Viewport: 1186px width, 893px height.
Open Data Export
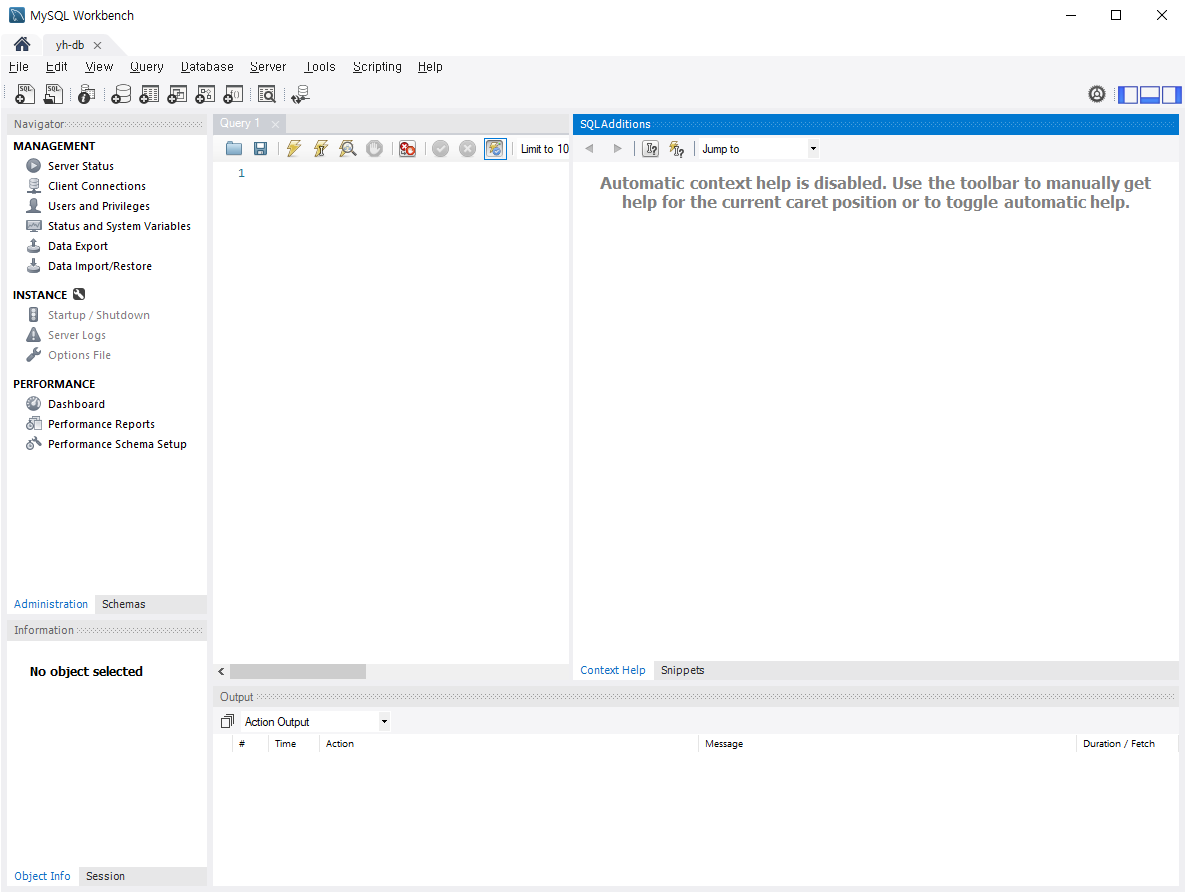(78, 246)
